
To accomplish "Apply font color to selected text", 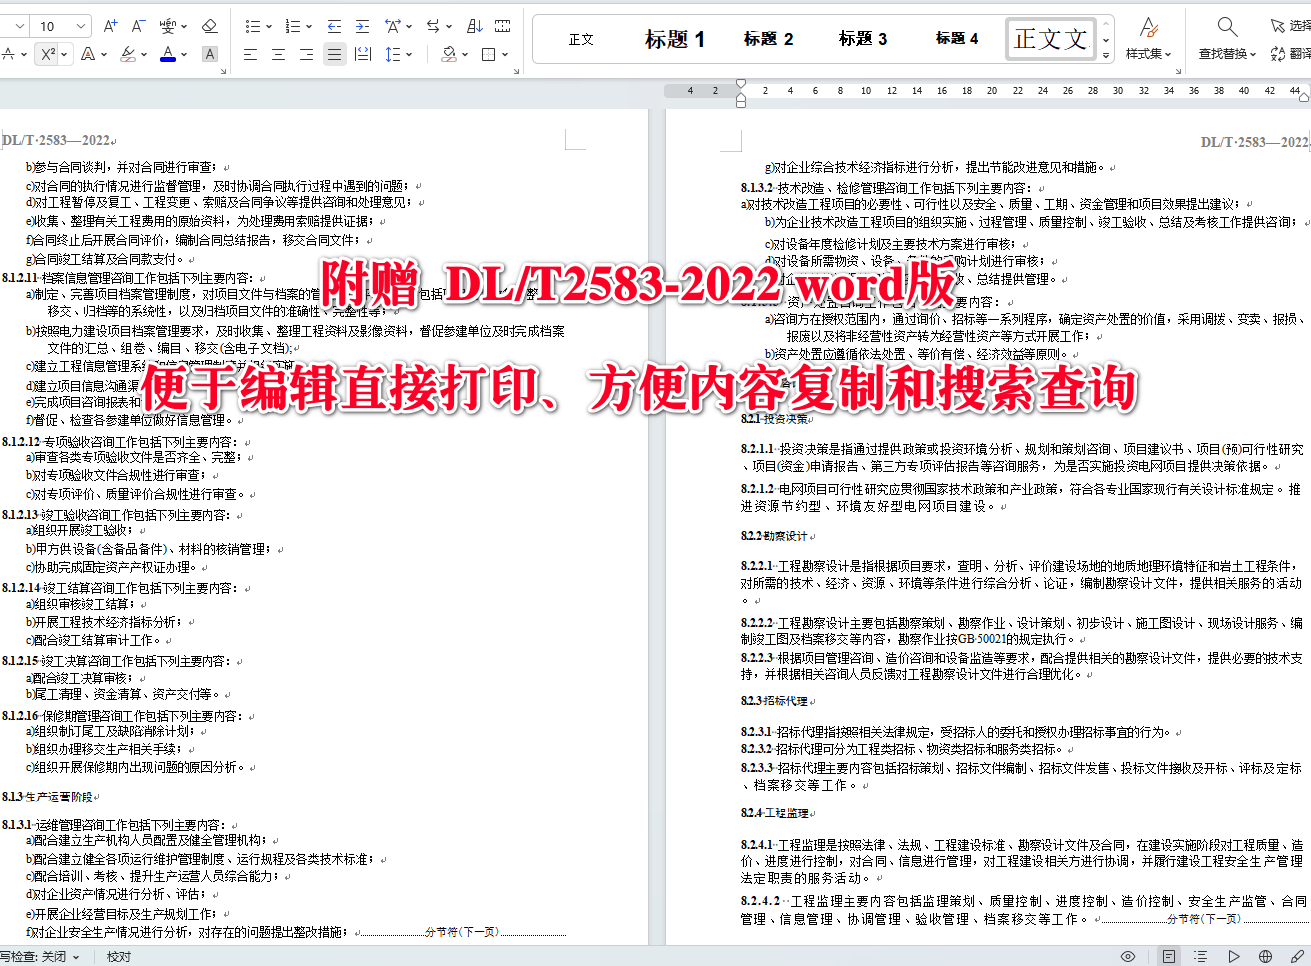I will click(x=167, y=52).
